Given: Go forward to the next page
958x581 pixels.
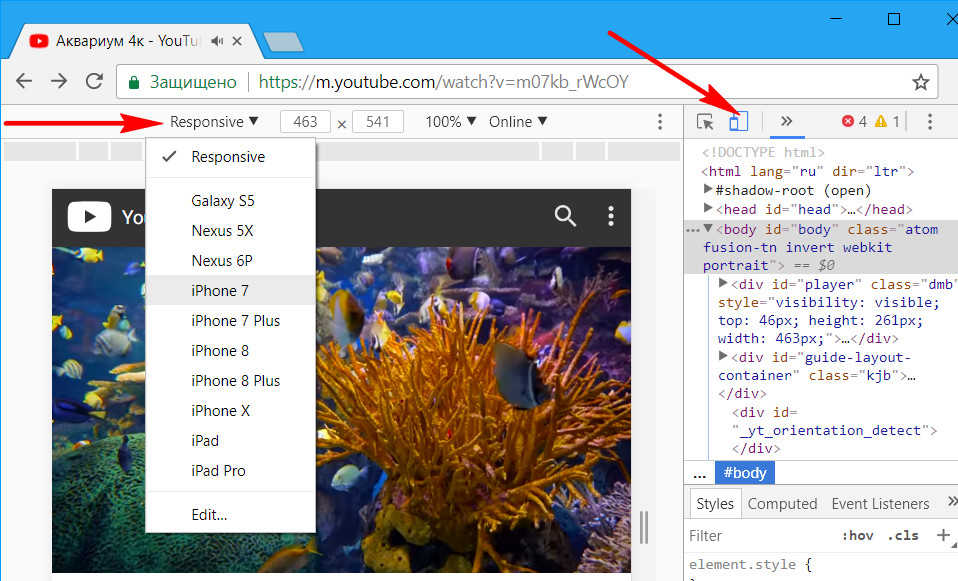Looking at the screenshot, I should [x=59, y=81].
